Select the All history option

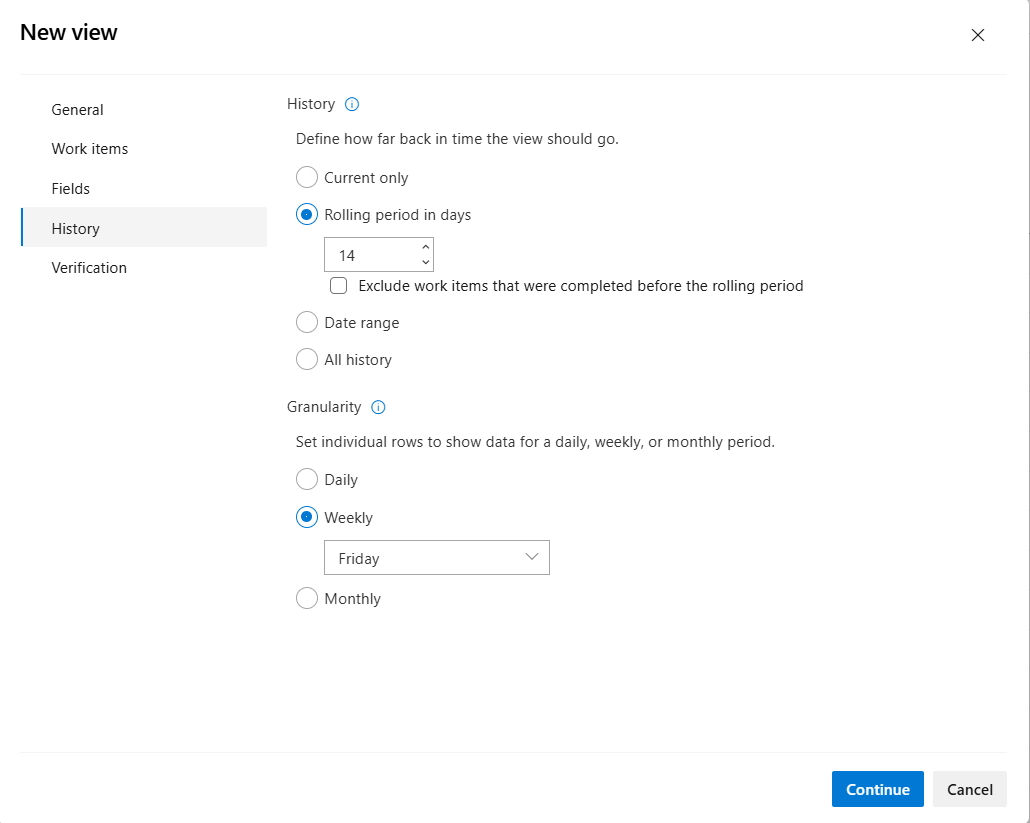coord(307,359)
